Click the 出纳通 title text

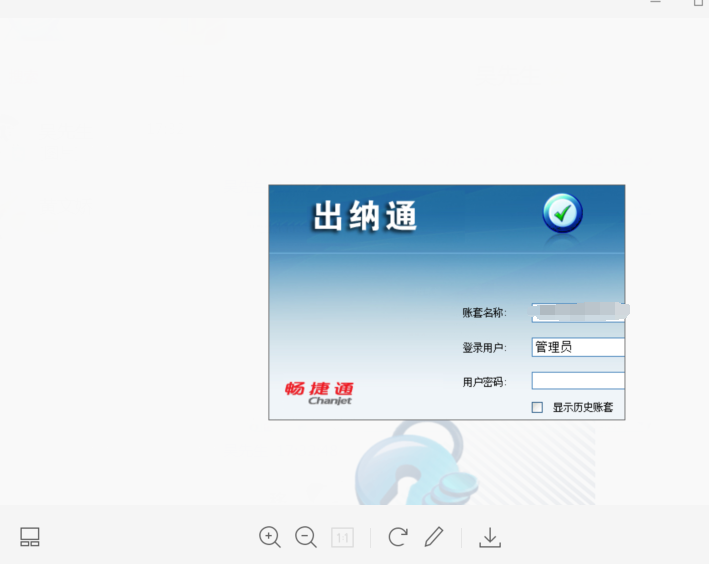(x=365, y=216)
